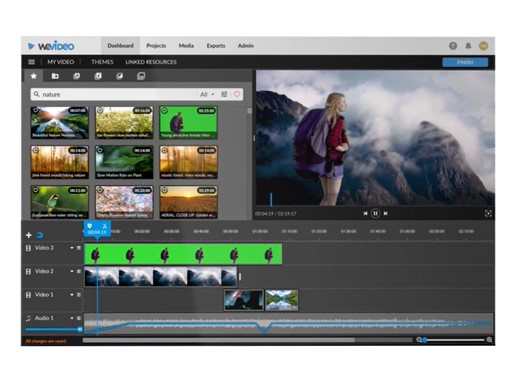This screenshot has width=515, height=365.
Task: Favorite the pine forest woods clip heart
Action: (35, 150)
